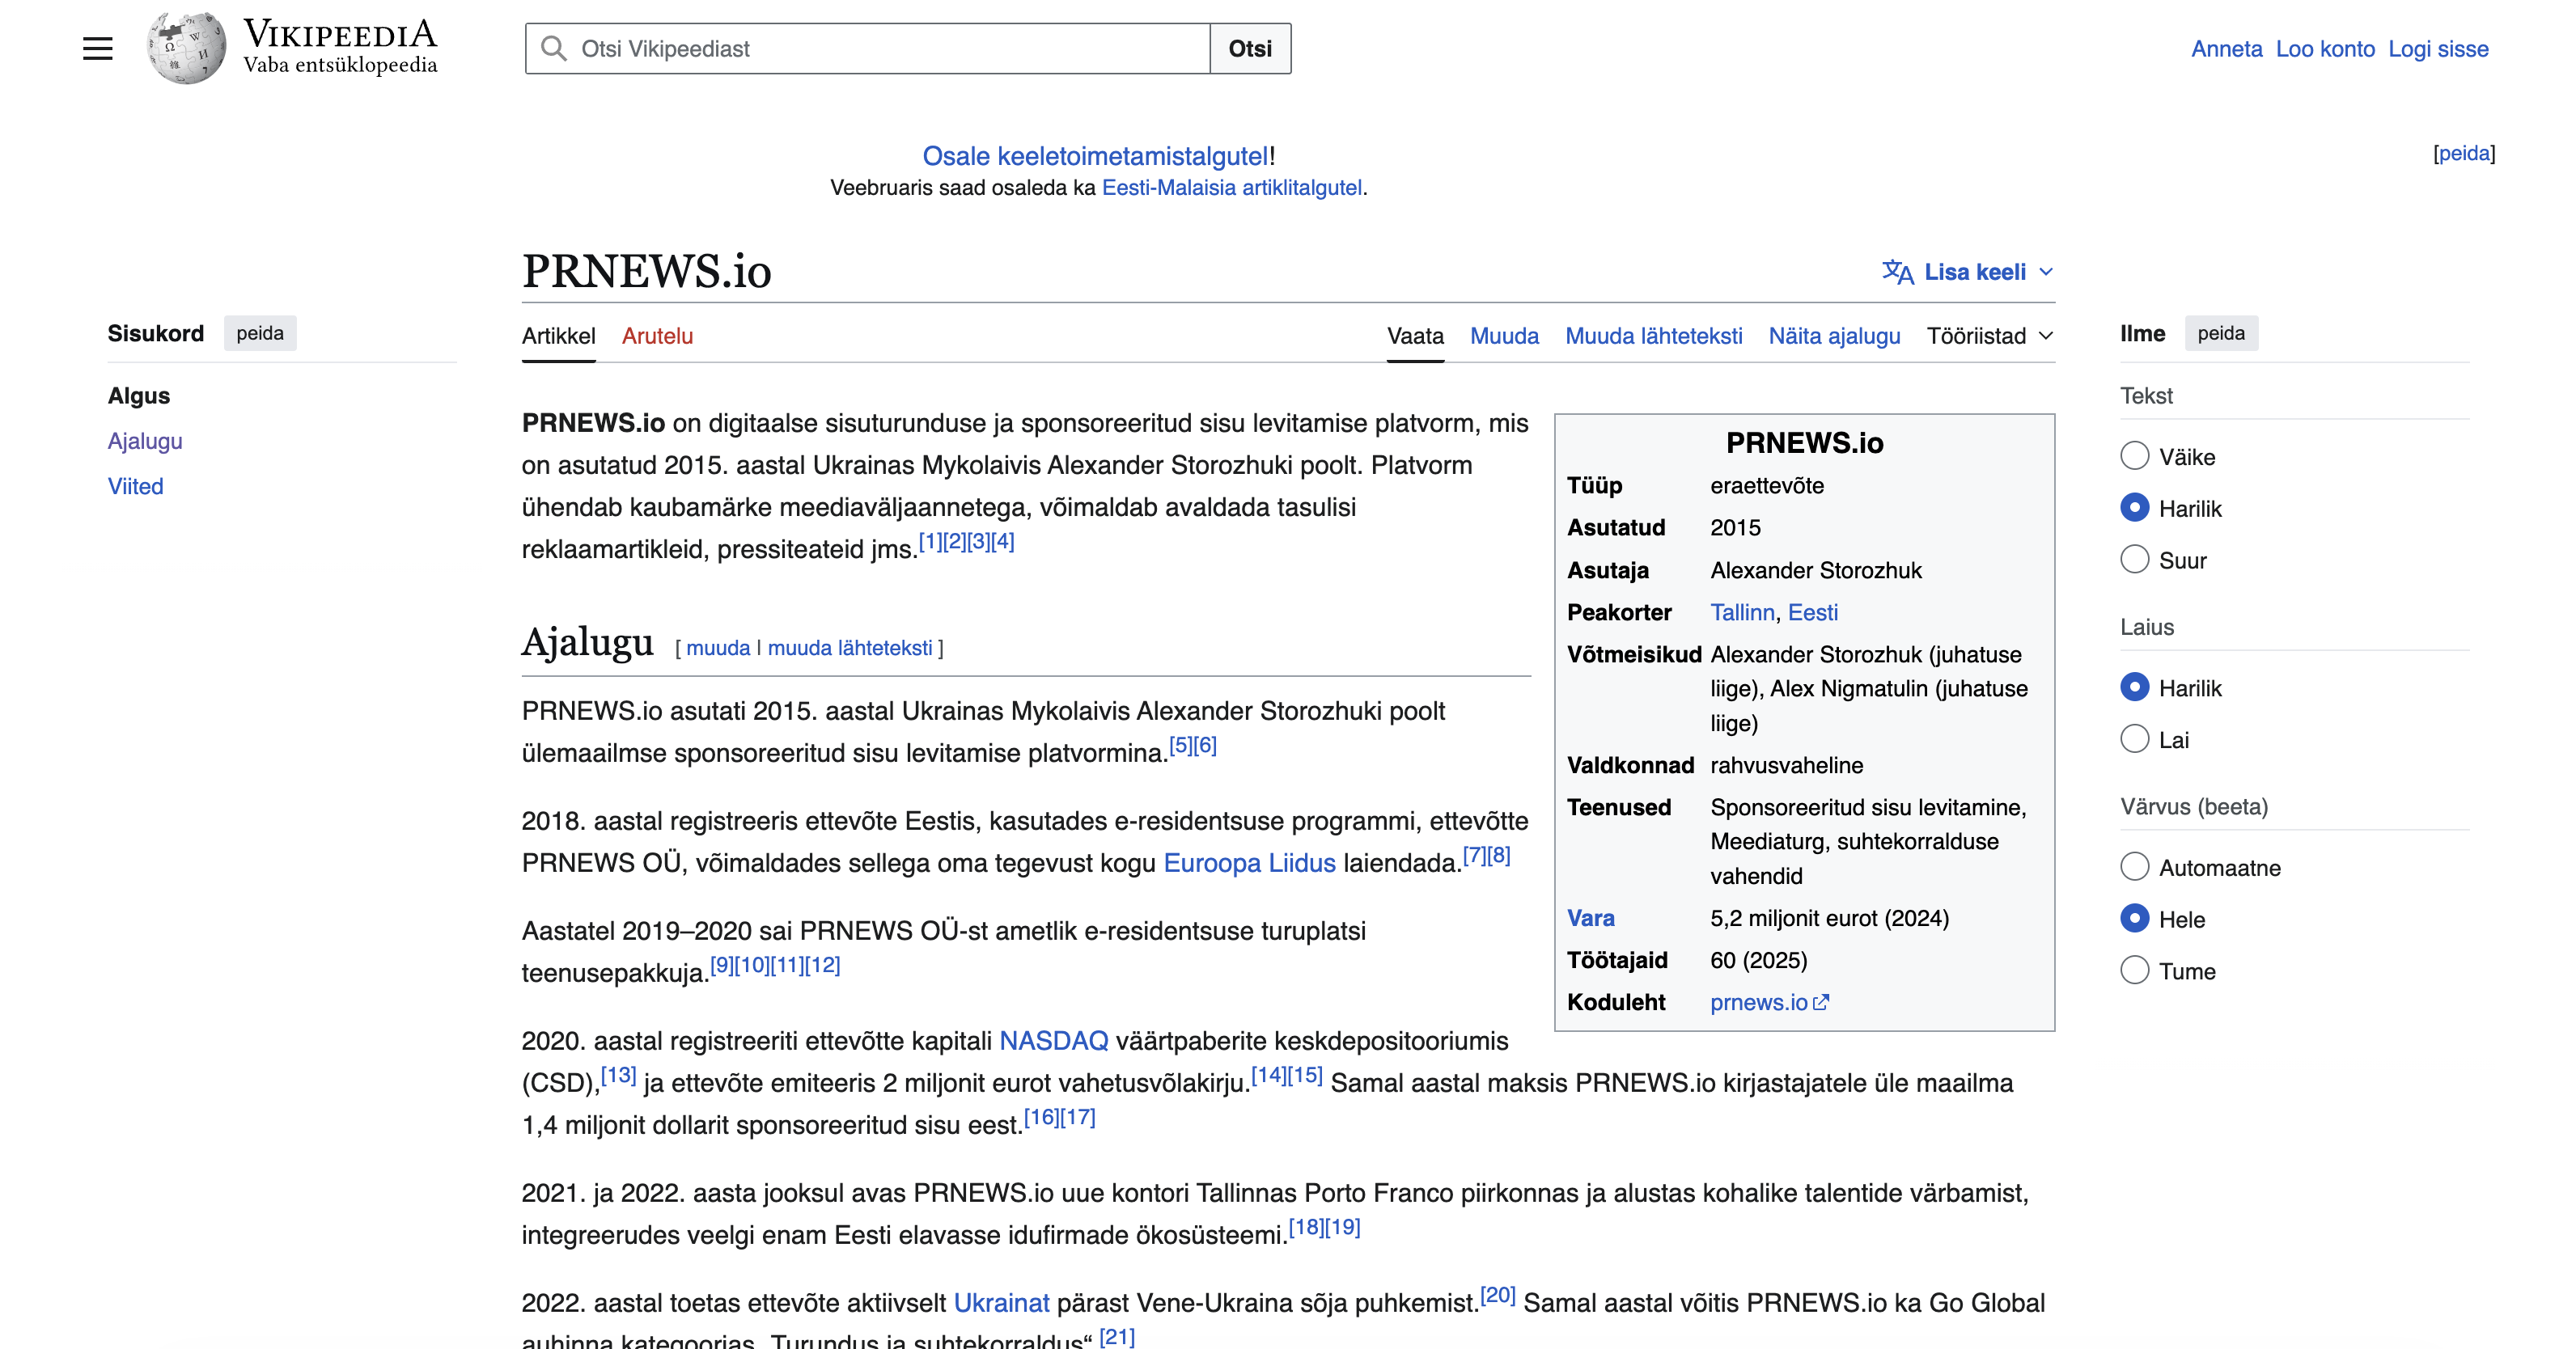Viewport: 2576px width, 1349px height.
Task: Click citation reference [18]
Action: coord(1306,1227)
